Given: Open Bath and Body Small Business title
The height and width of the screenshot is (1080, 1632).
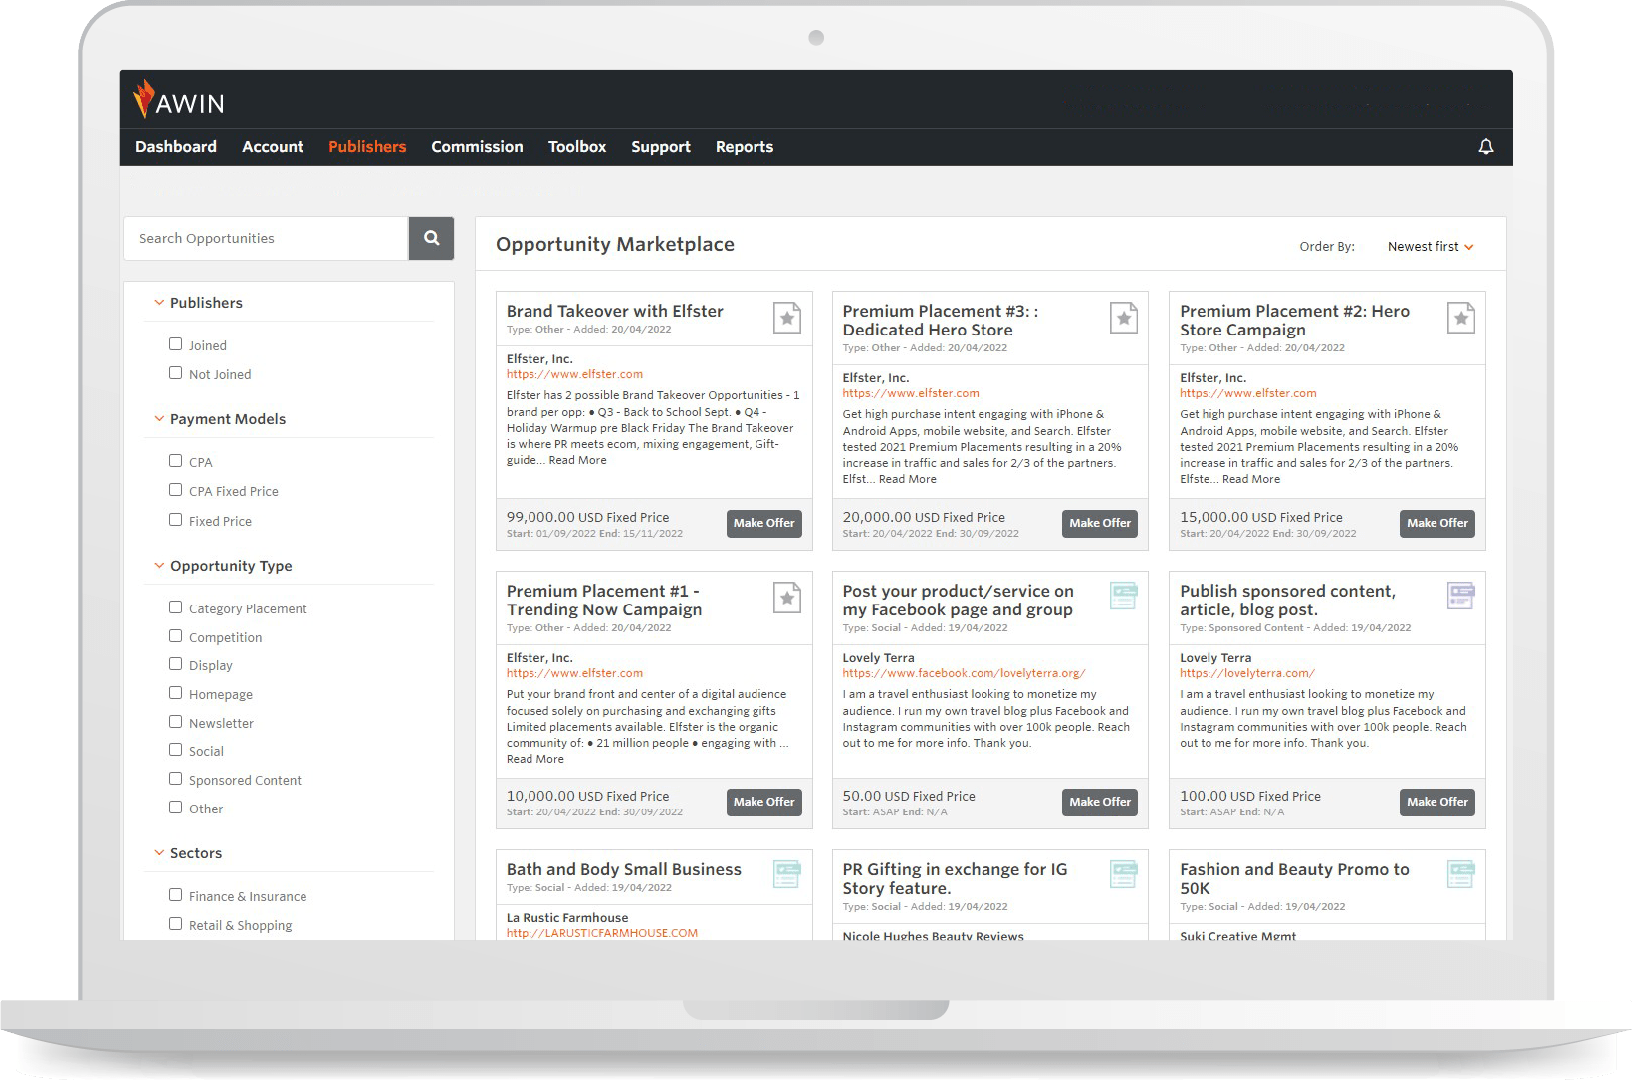Looking at the screenshot, I should (x=624, y=870).
